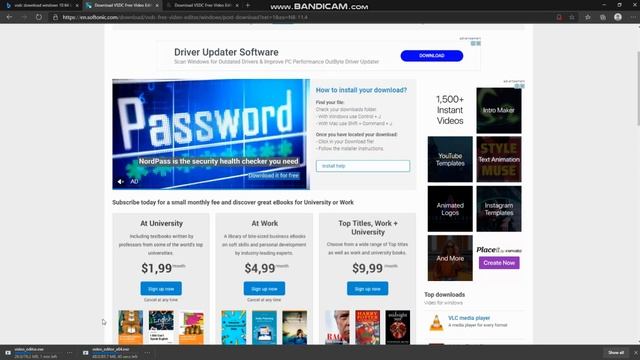The width and height of the screenshot is (640, 360).
Task: Click the red tracking-blocked icon in address bar
Action: (559, 17)
